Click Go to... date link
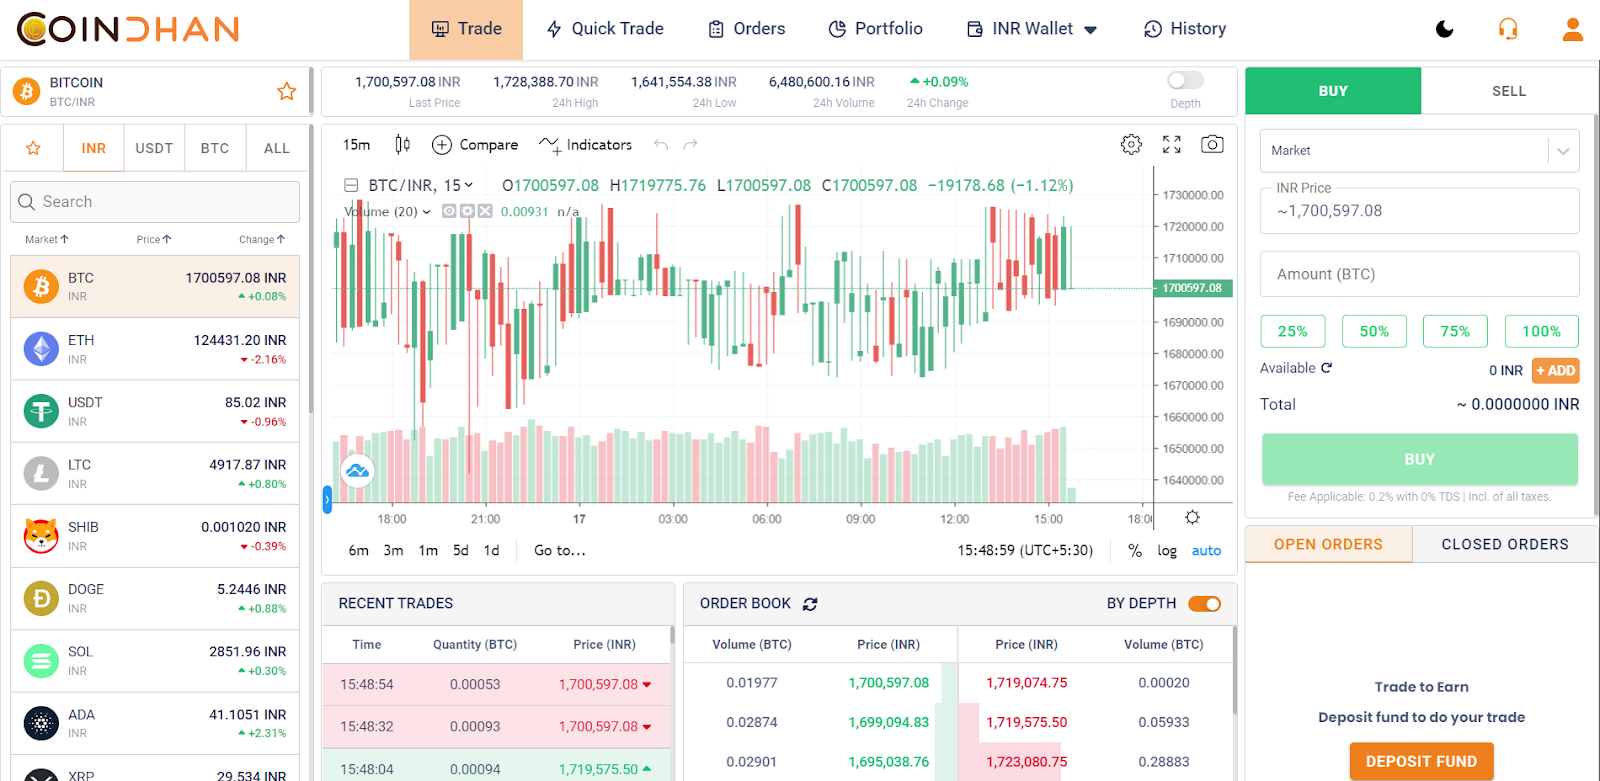The width and height of the screenshot is (1600, 781). (x=560, y=551)
